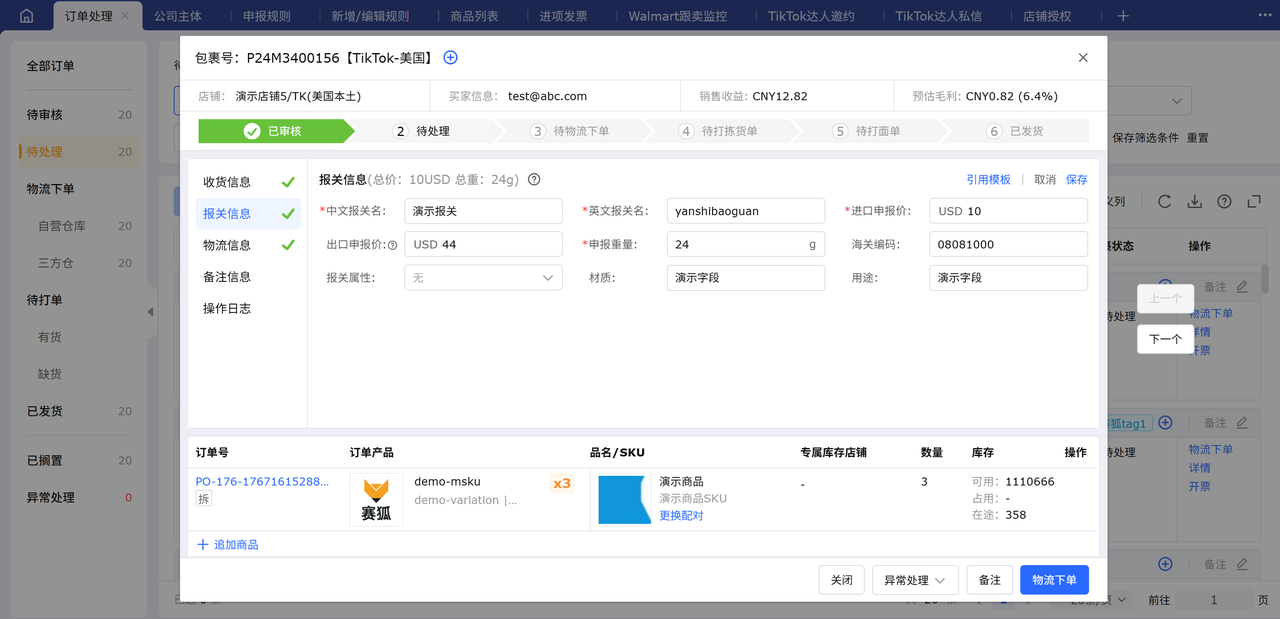Close the package detail dialog

(1083, 58)
